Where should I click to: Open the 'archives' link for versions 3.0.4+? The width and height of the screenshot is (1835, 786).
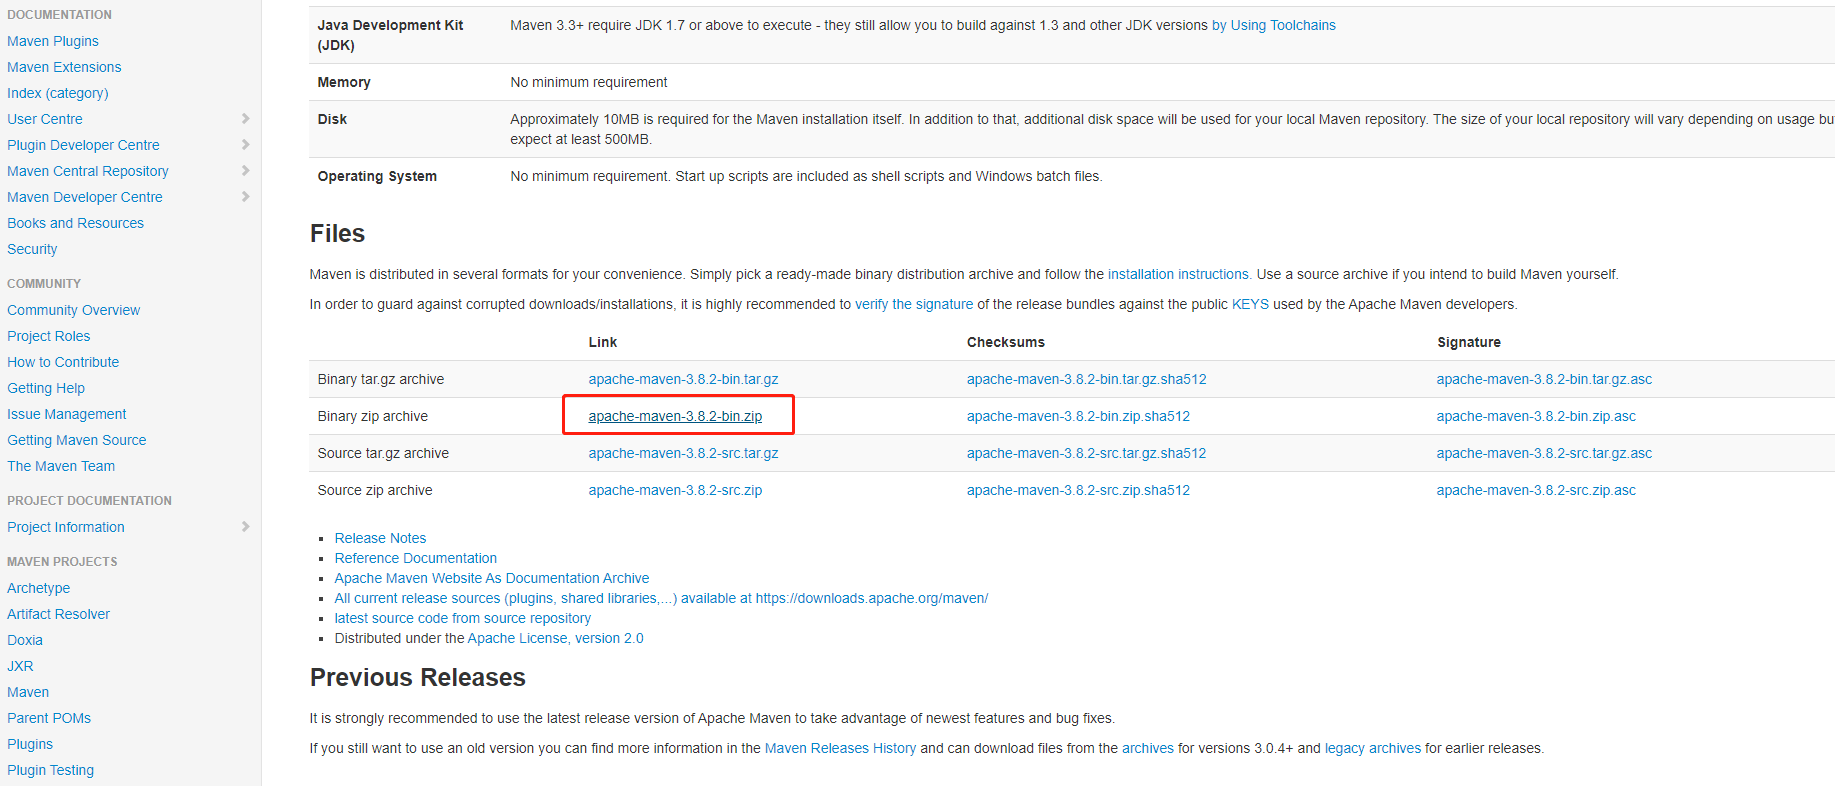(1147, 748)
